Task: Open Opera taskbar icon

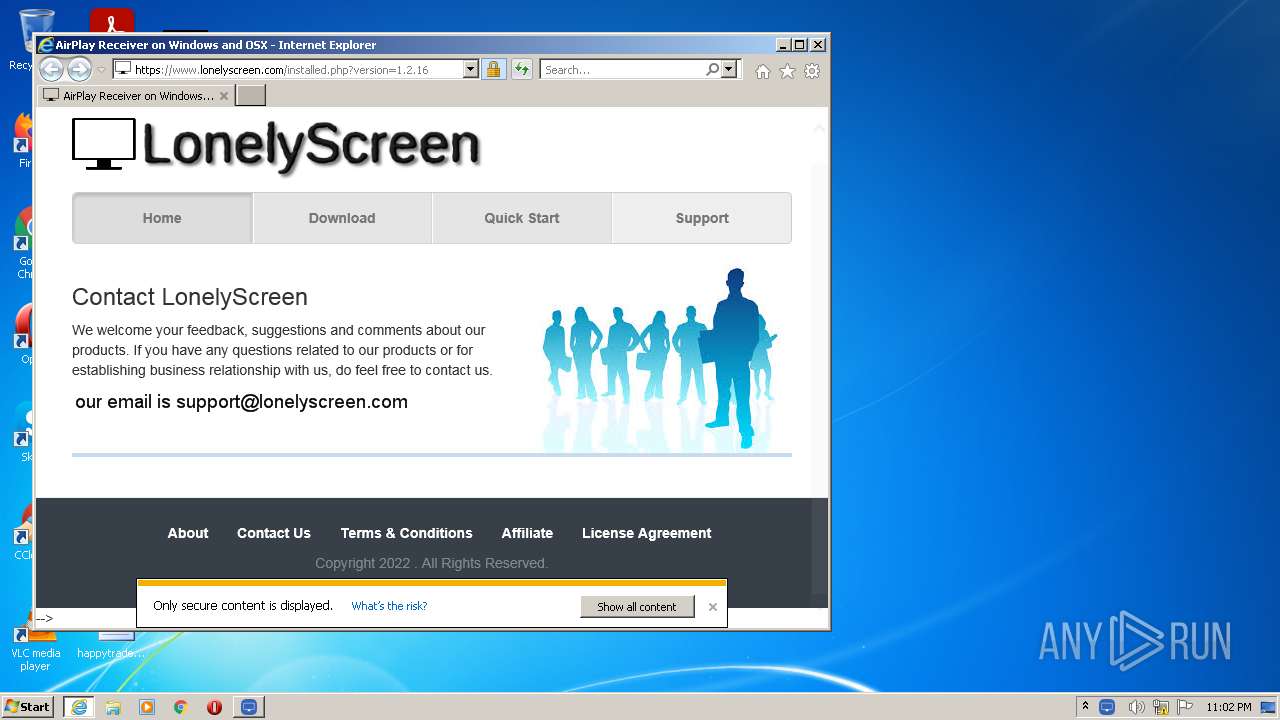Action: click(x=214, y=707)
